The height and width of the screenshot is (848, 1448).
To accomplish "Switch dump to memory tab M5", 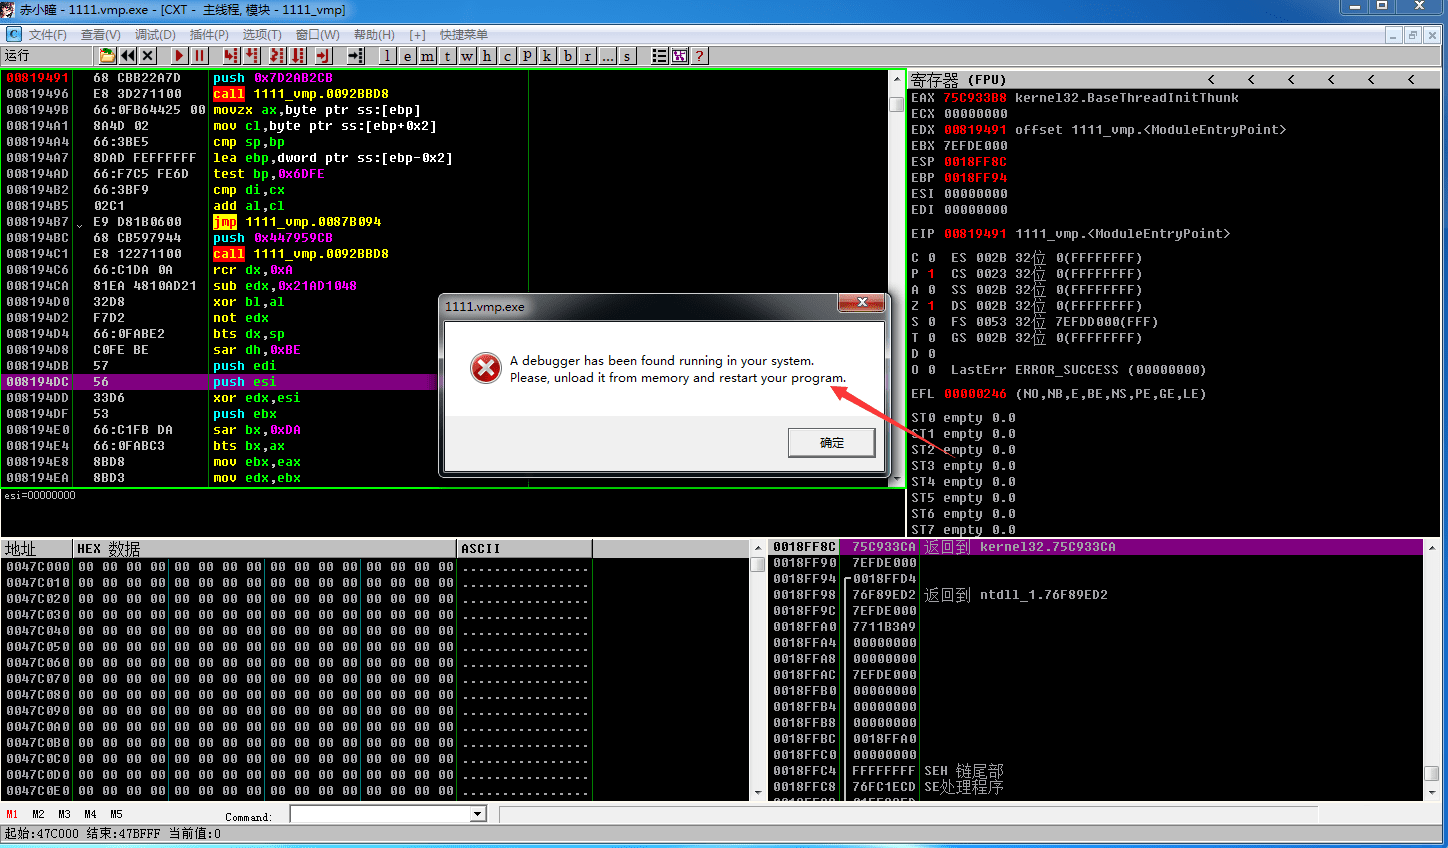I will click(x=116, y=814).
